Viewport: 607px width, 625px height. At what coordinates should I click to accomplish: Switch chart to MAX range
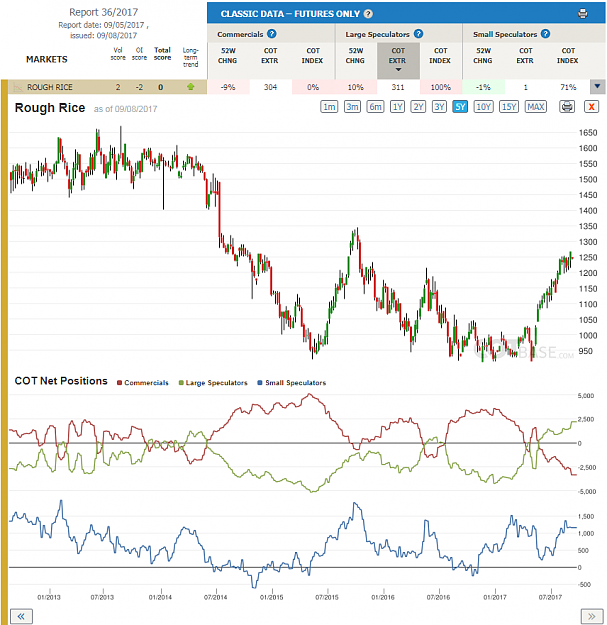click(x=536, y=107)
